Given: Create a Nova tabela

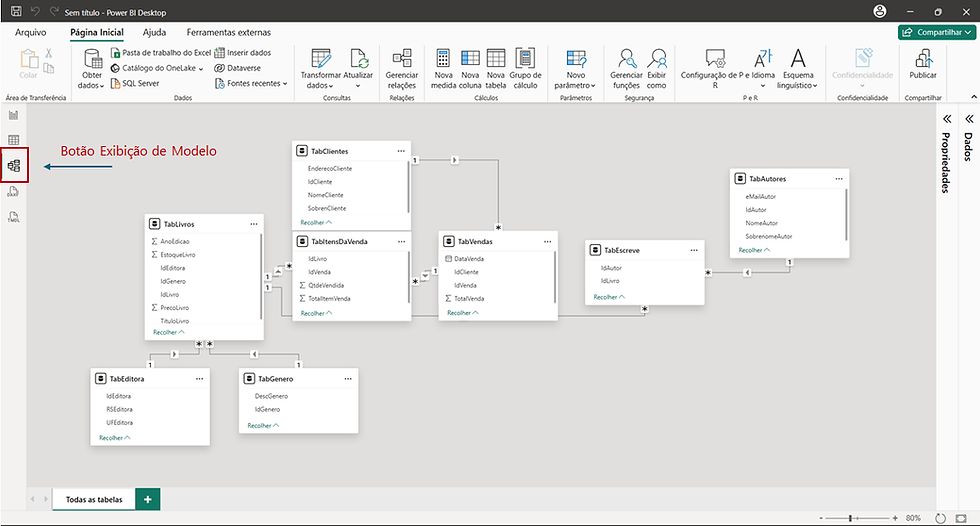Looking at the screenshot, I should point(496,69).
